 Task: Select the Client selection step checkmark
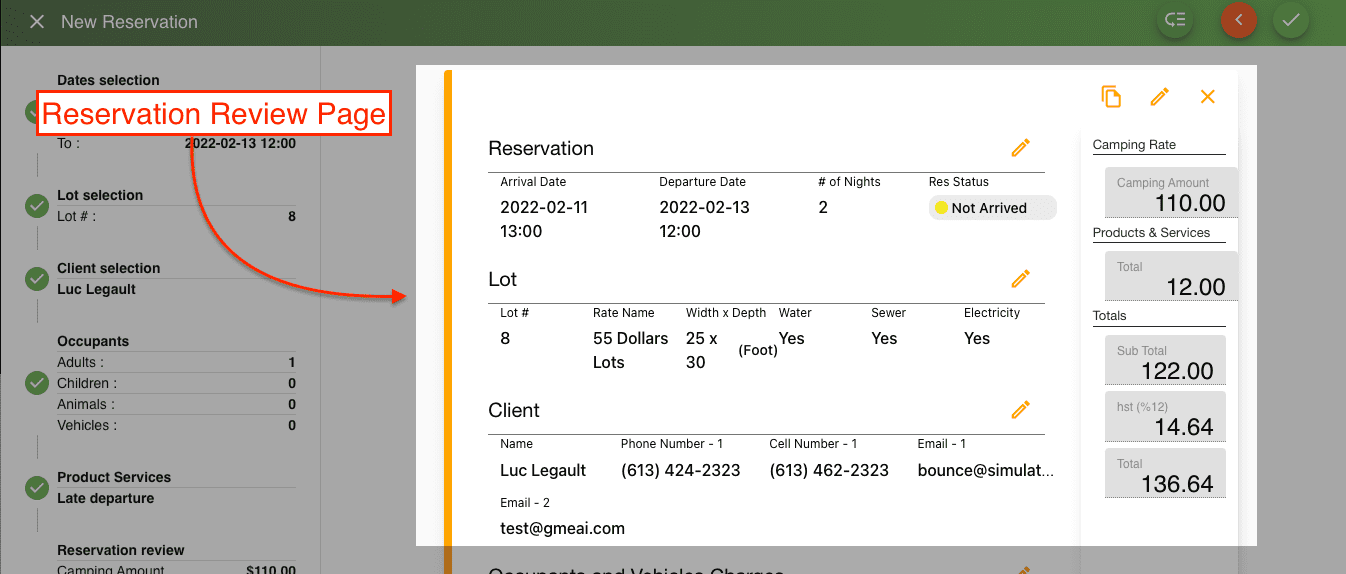pos(37,279)
